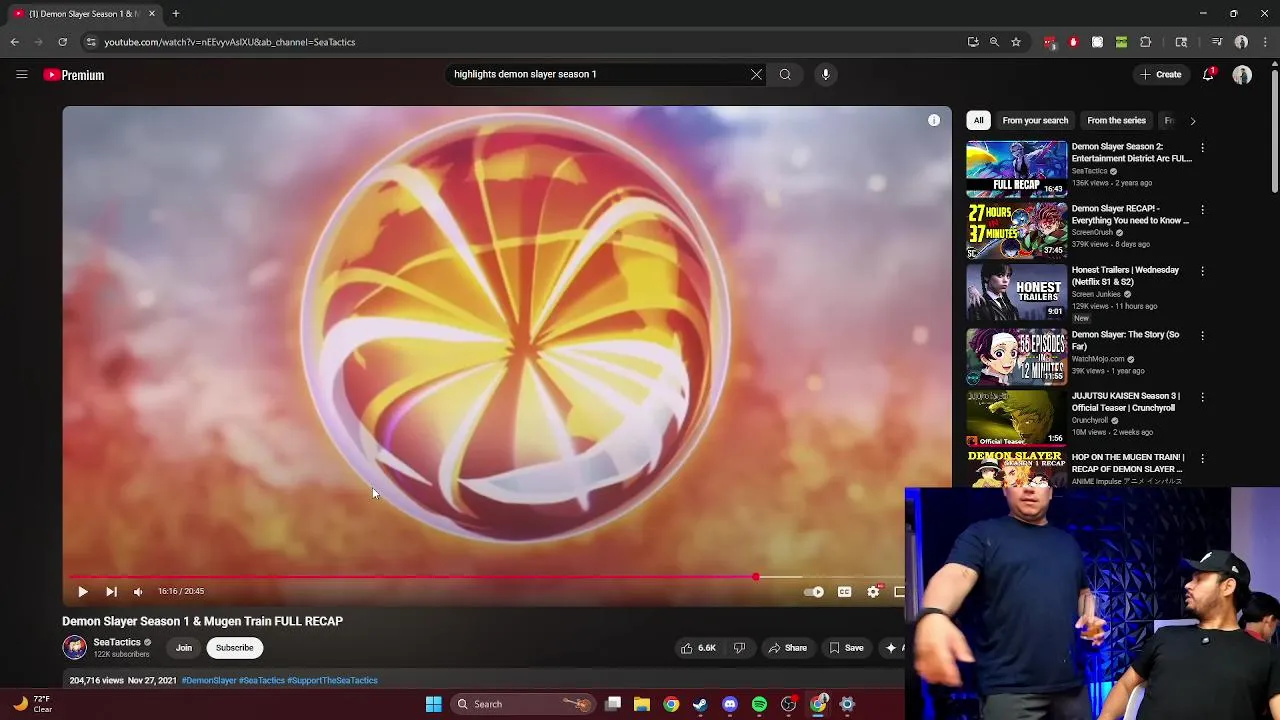Image resolution: width=1280 pixels, height=720 pixels.
Task: Go to YouTube Premium home logo
Action: click(x=74, y=75)
